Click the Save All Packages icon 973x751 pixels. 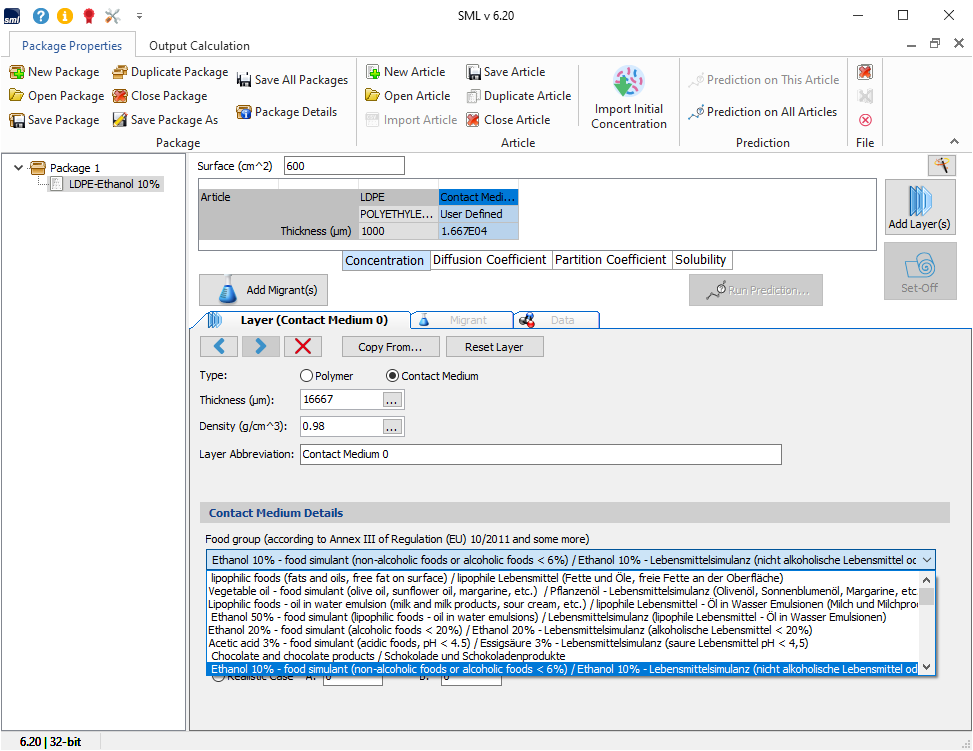point(244,80)
